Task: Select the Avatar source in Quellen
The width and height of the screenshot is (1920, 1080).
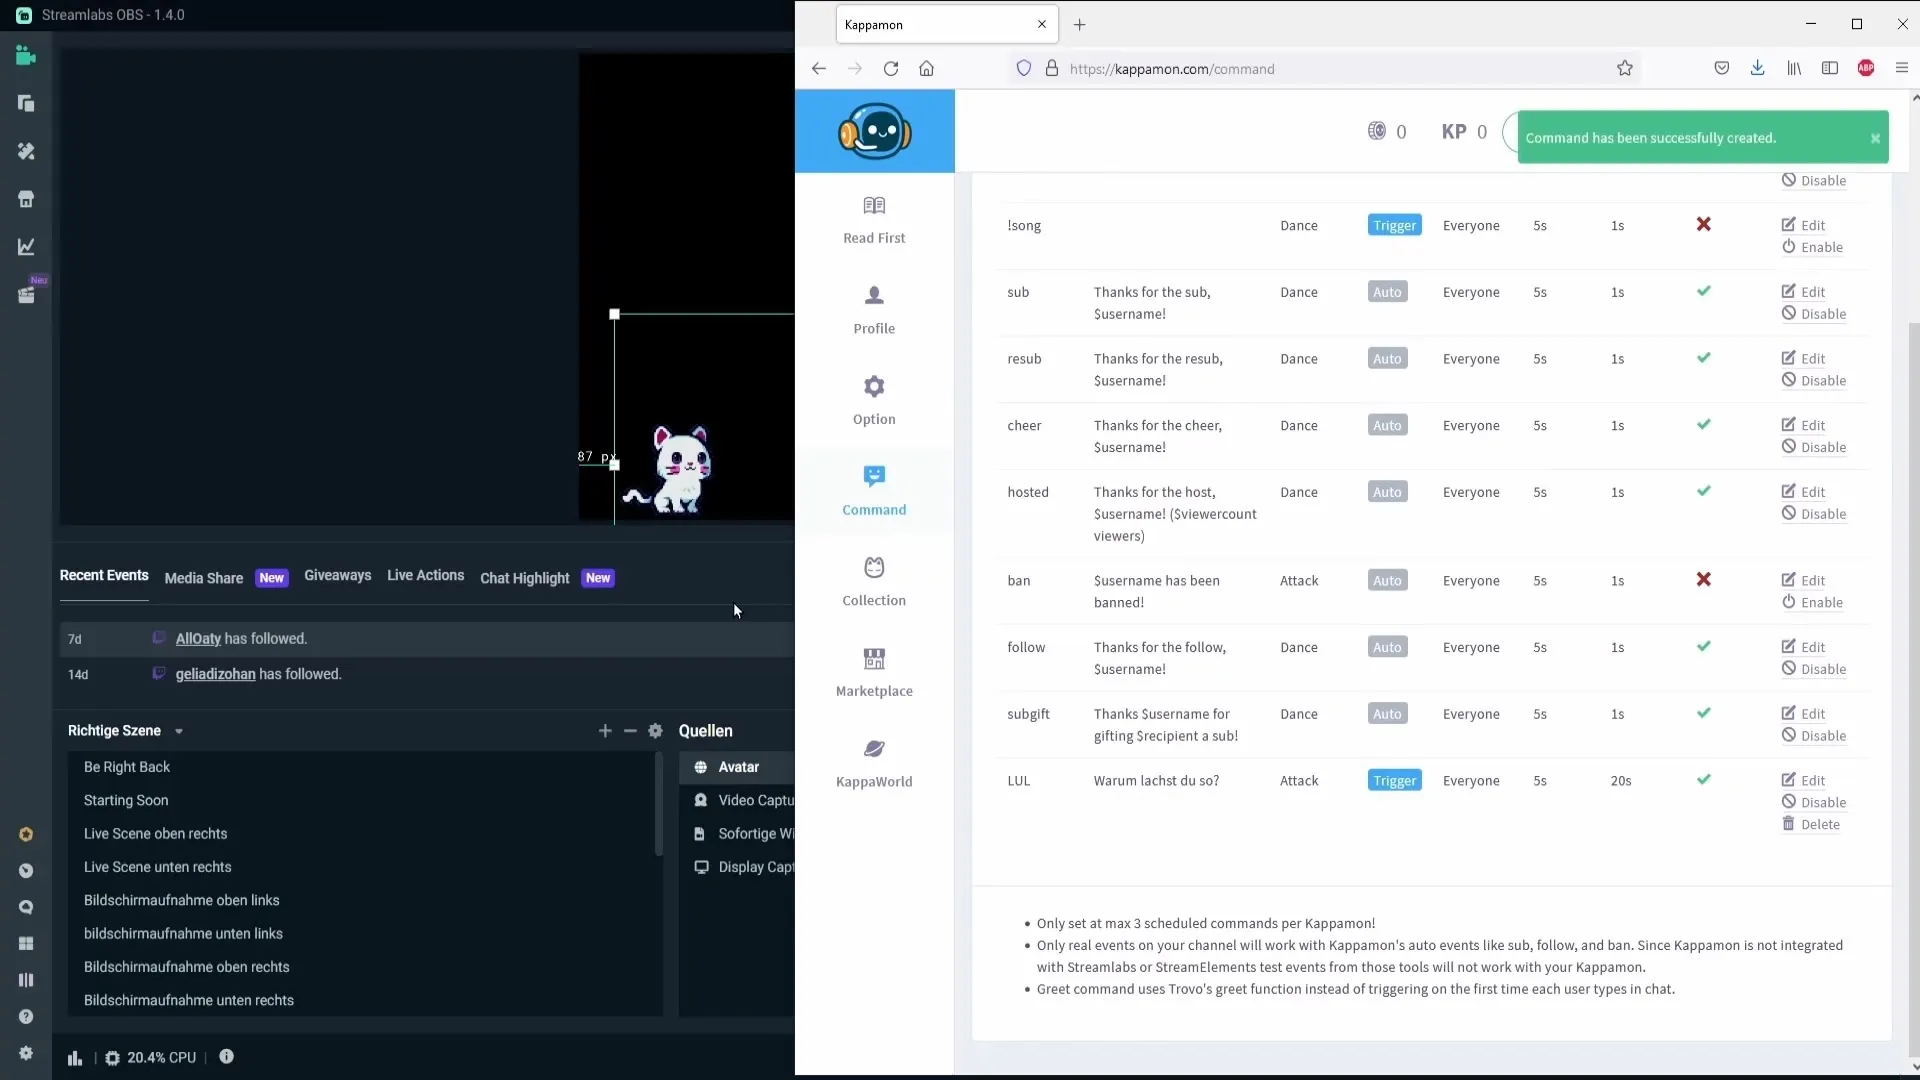Action: click(x=738, y=768)
